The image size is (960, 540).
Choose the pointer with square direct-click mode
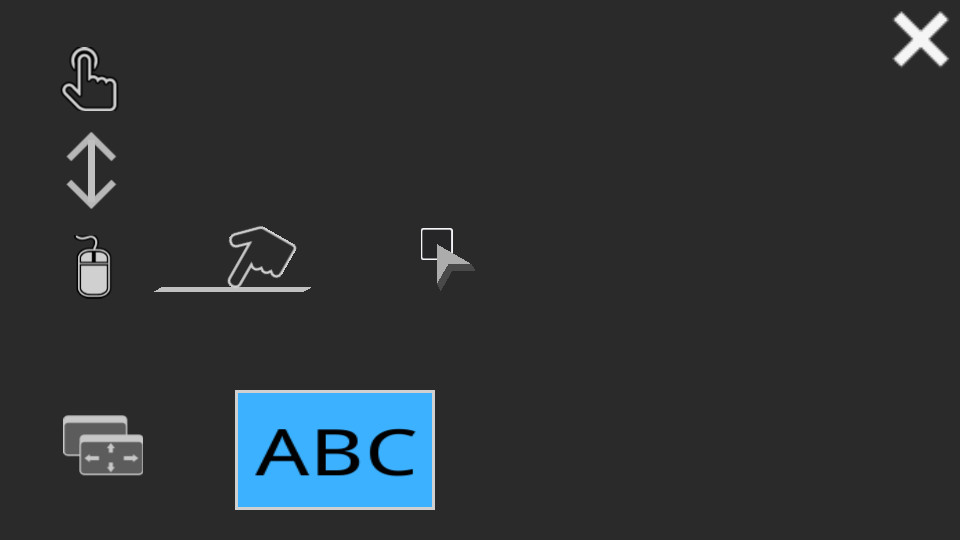point(448,258)
